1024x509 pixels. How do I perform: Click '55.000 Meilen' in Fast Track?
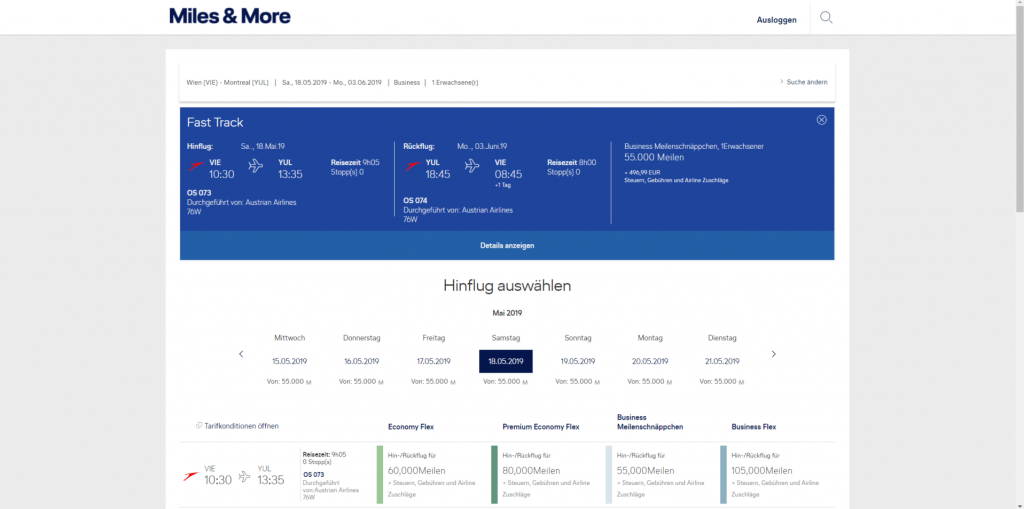[654, 157]
